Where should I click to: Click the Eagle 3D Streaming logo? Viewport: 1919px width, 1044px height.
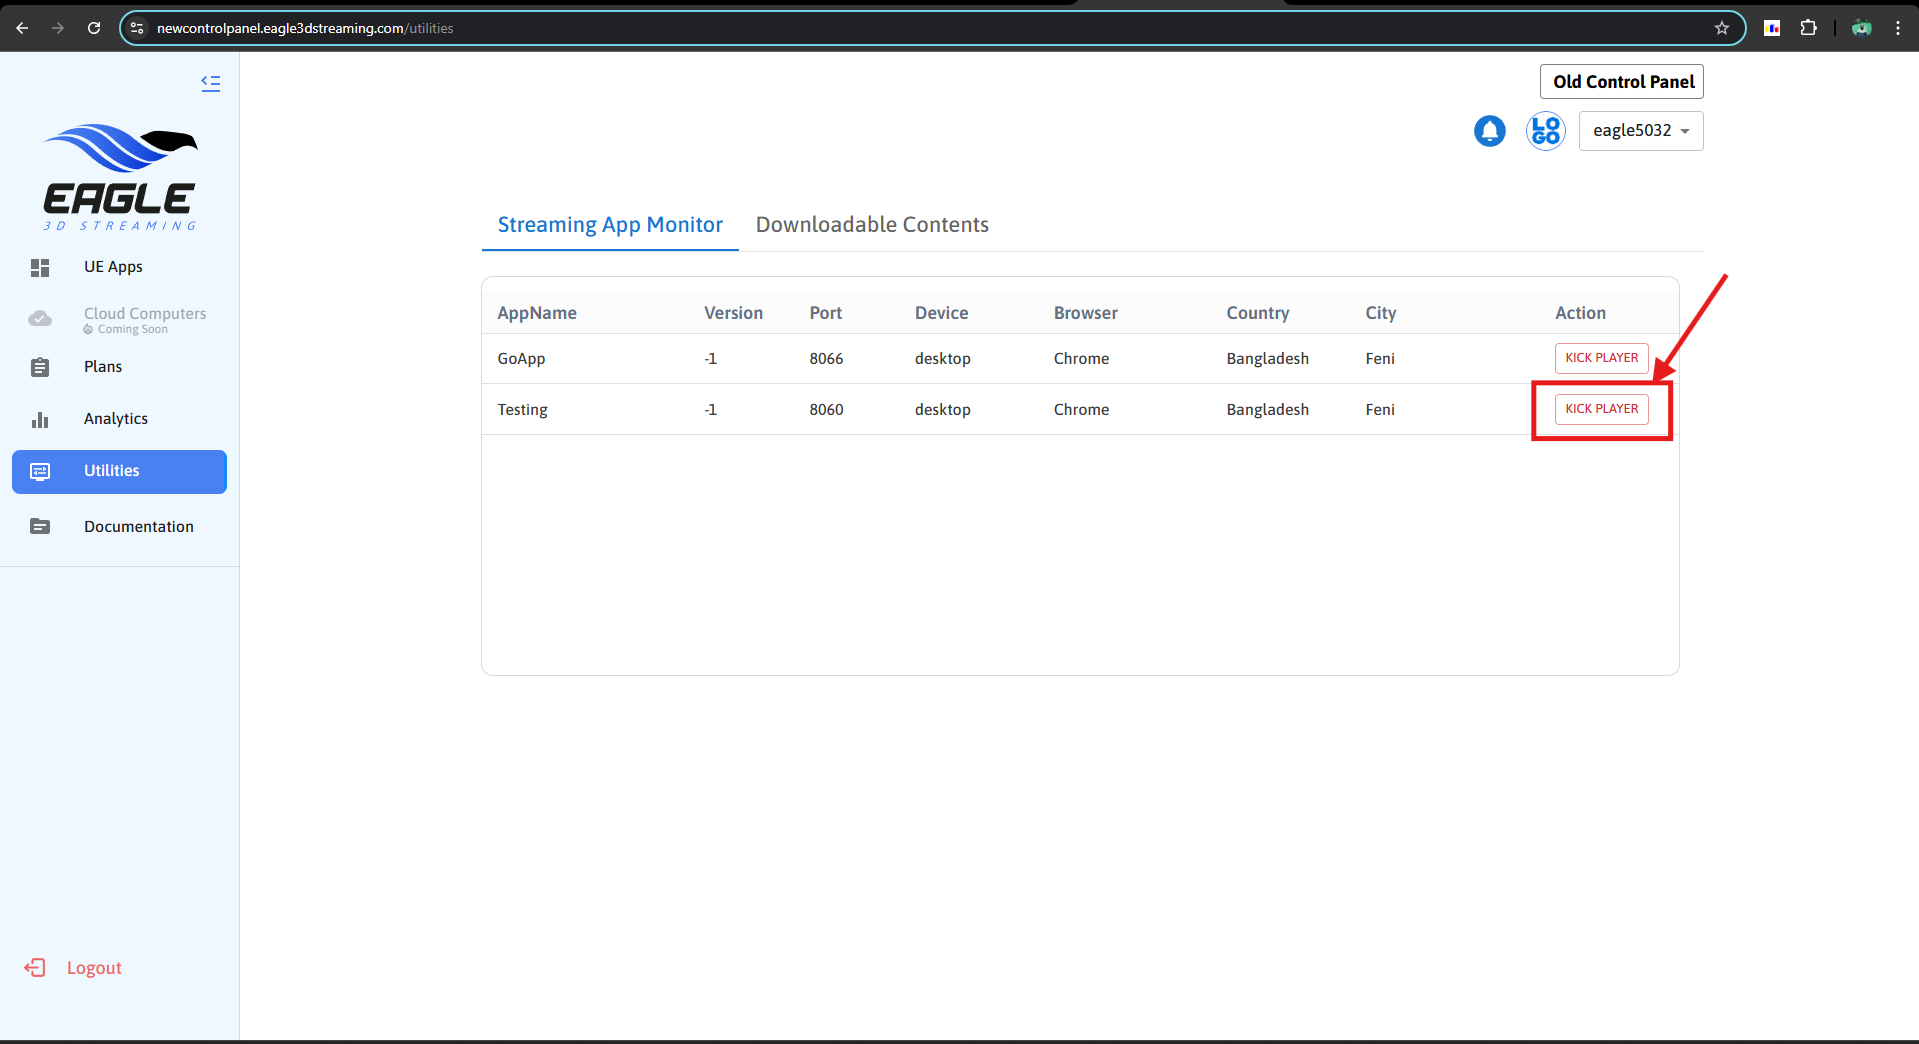click(120, 177)
